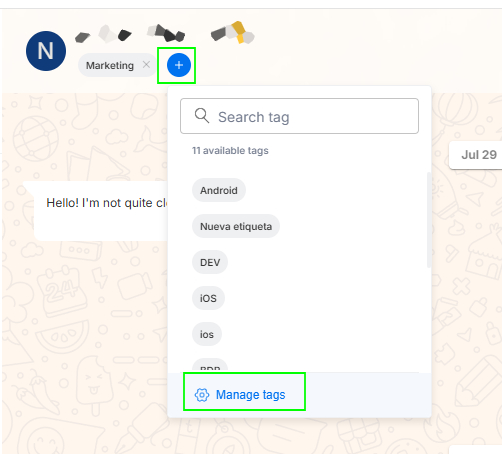Click the '11 available tags' label
Viewport: 502px width, 454px height.
tap(230, 151)
